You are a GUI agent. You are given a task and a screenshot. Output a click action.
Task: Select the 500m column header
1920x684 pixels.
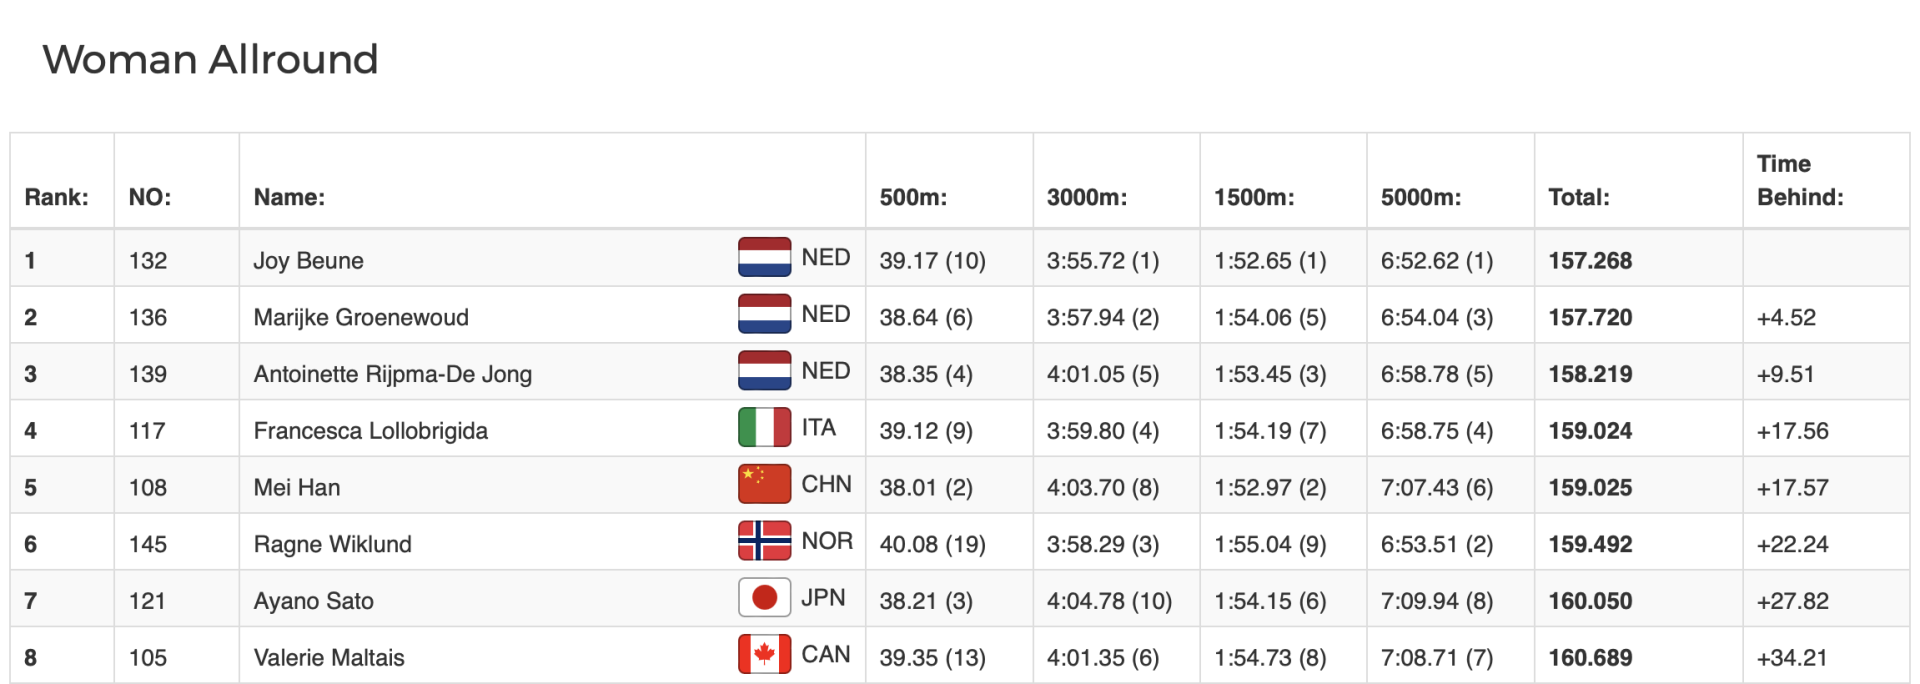tap(913, 198)
